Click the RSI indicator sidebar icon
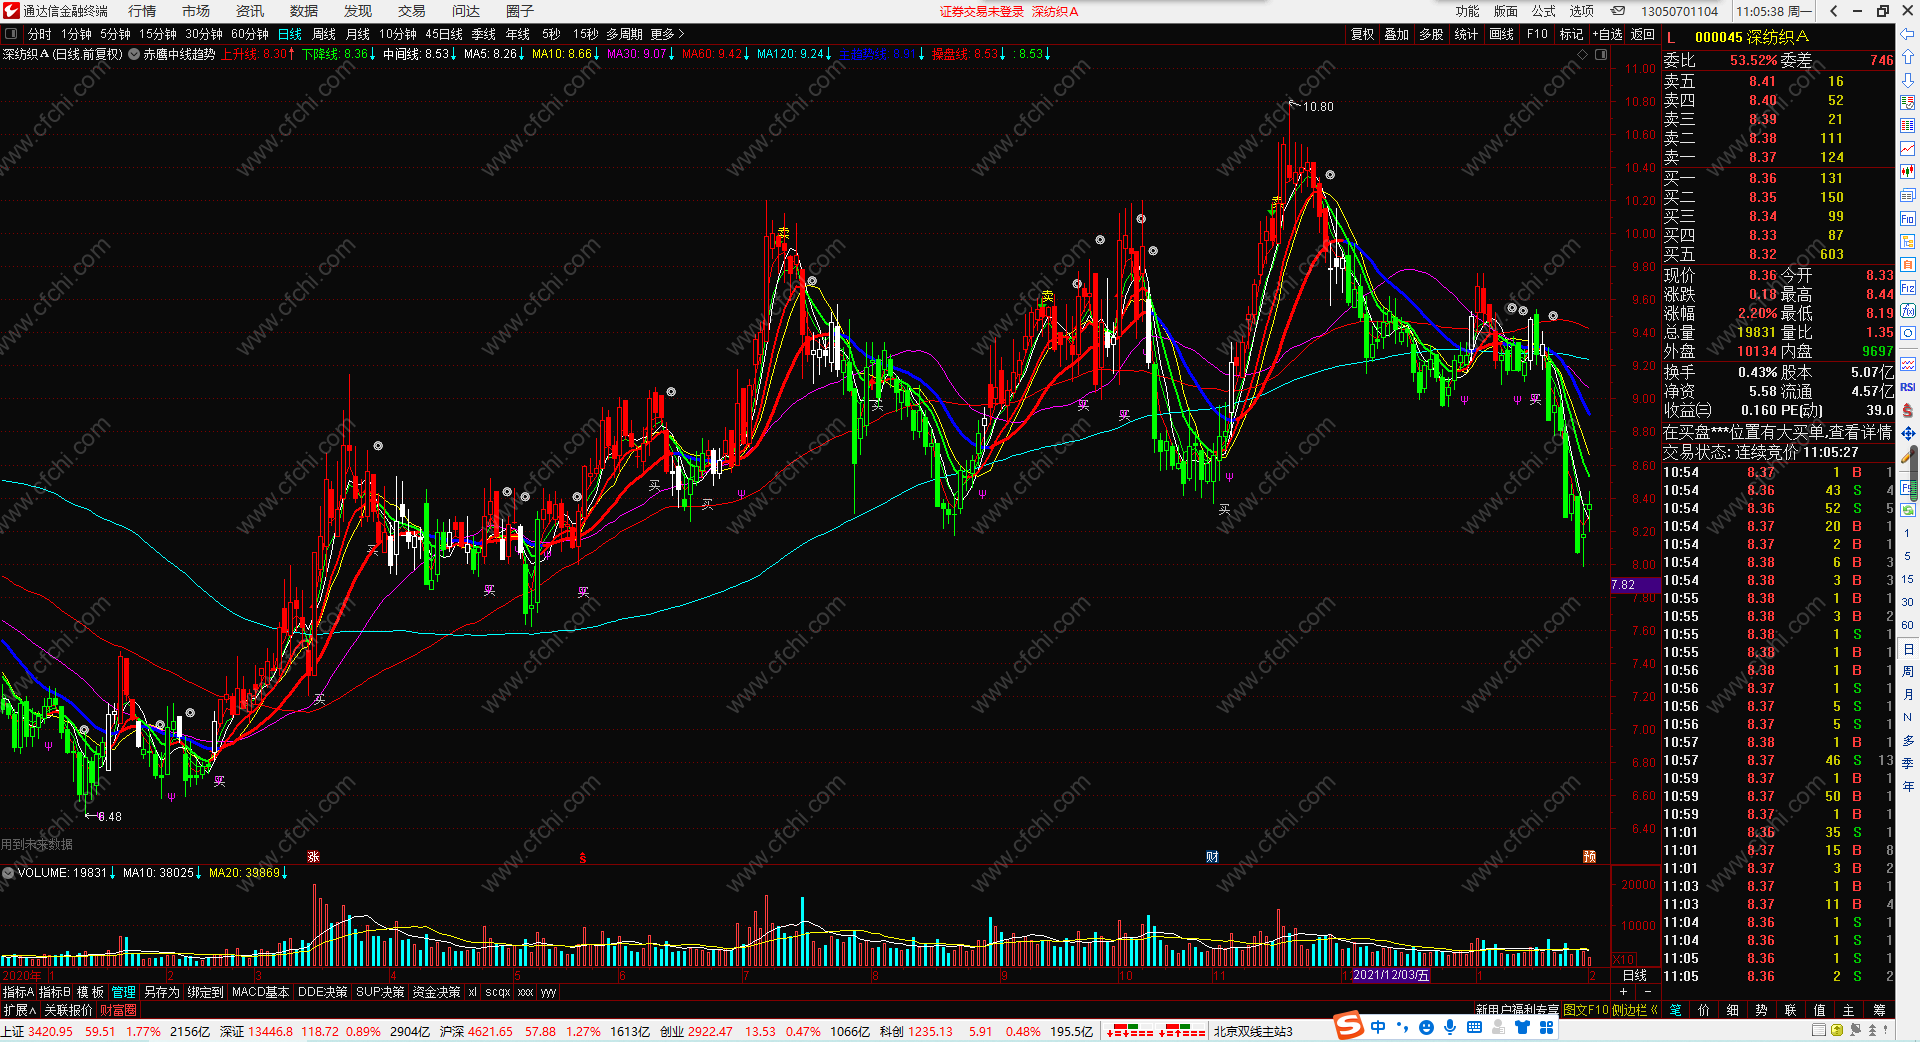1920x1042 pixels. 1908,387
